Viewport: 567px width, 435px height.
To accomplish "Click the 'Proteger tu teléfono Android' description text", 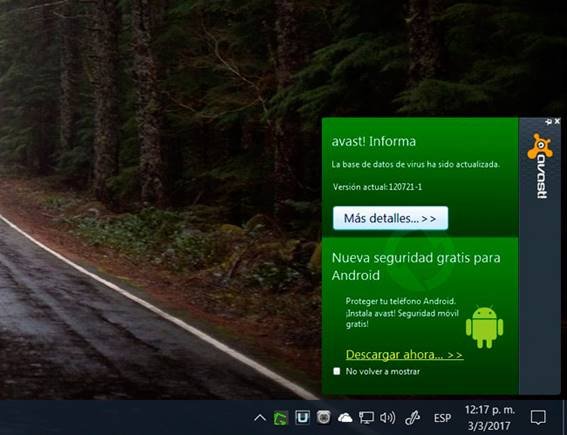I will tap(402, 313).
